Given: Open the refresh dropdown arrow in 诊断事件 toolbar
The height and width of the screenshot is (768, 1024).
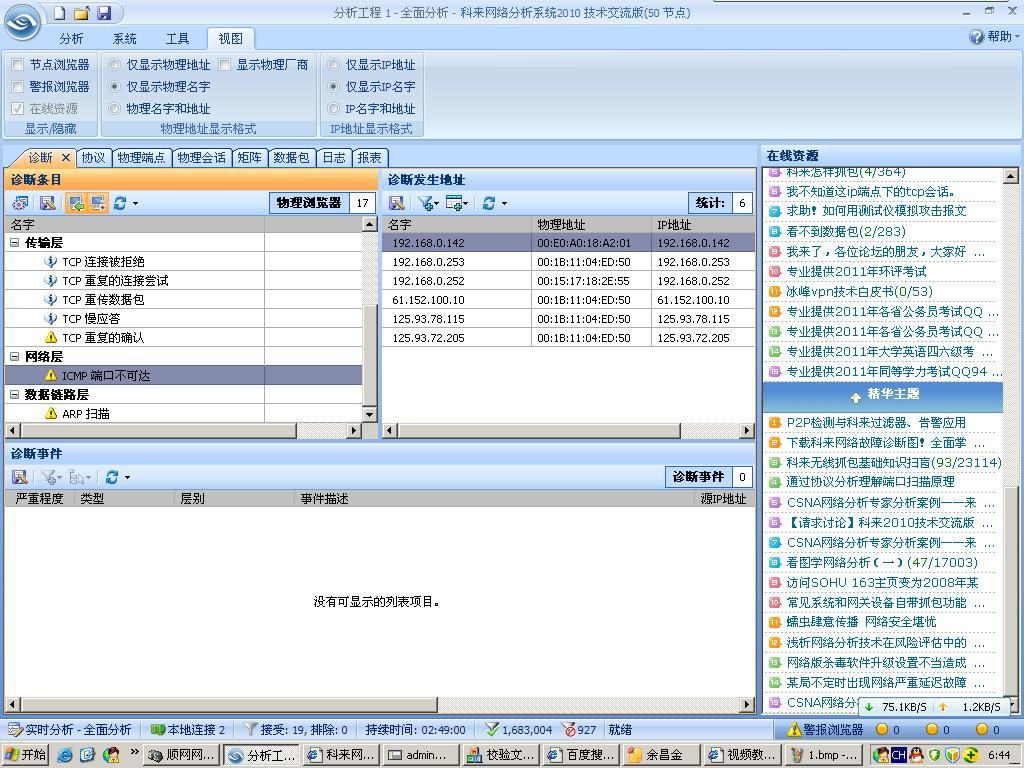Looking at the screenshot, I should pyautogui.click(x=127, y=478).
